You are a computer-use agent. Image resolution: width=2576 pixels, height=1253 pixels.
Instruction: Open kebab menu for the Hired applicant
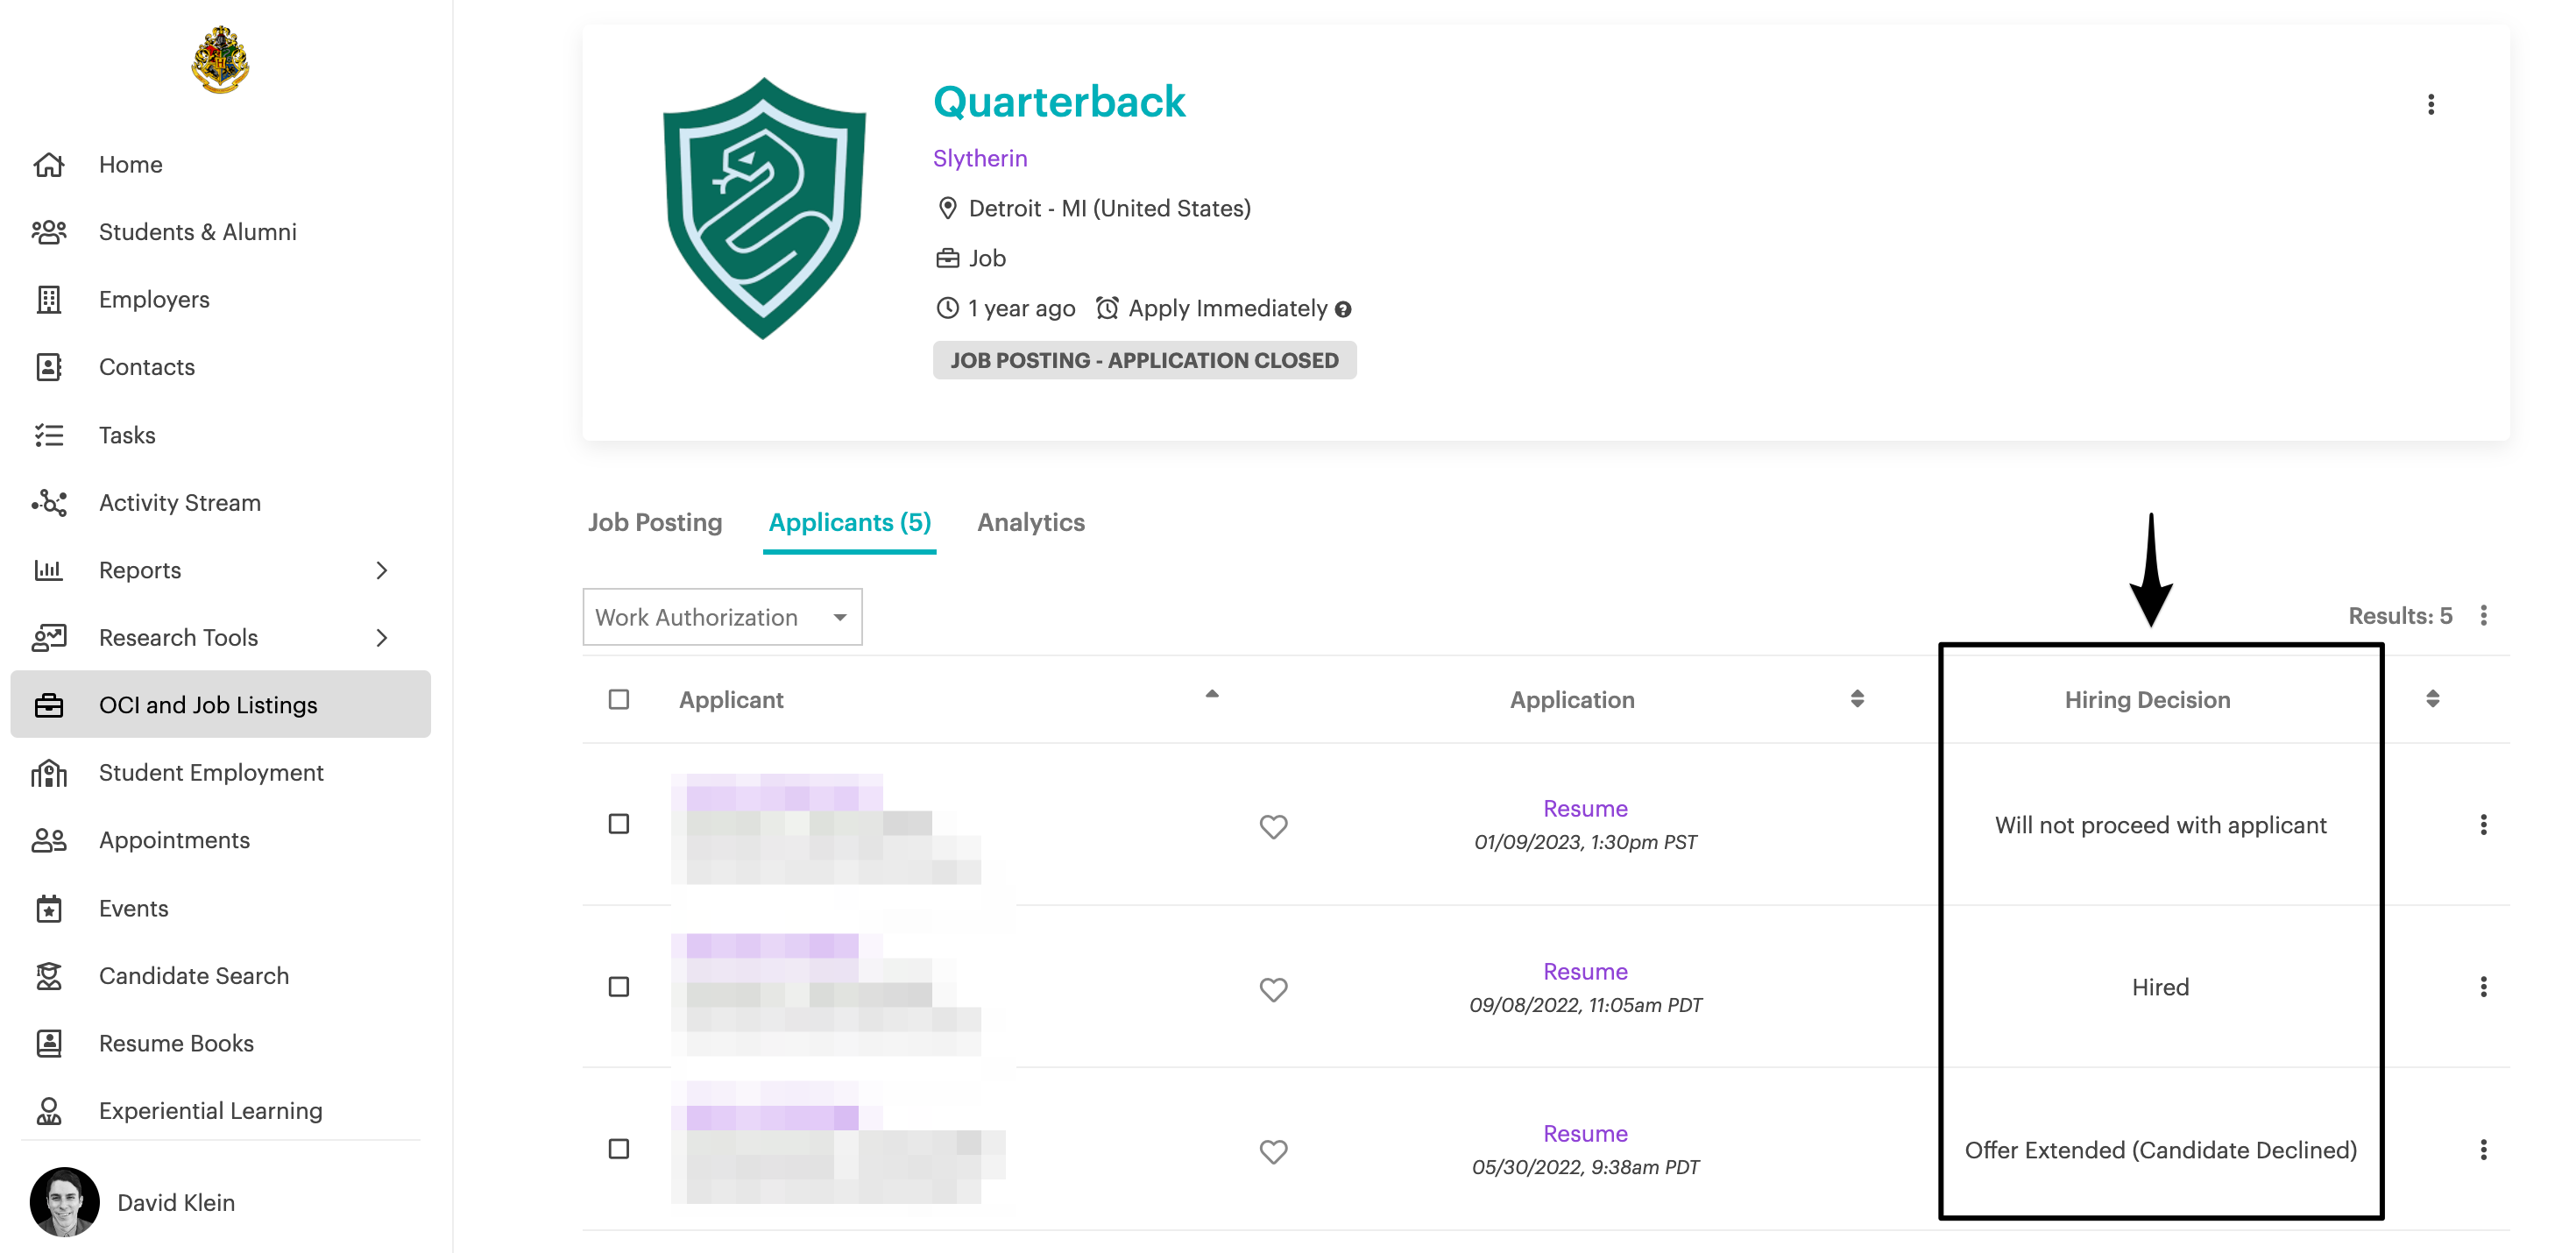[2483, 988]
